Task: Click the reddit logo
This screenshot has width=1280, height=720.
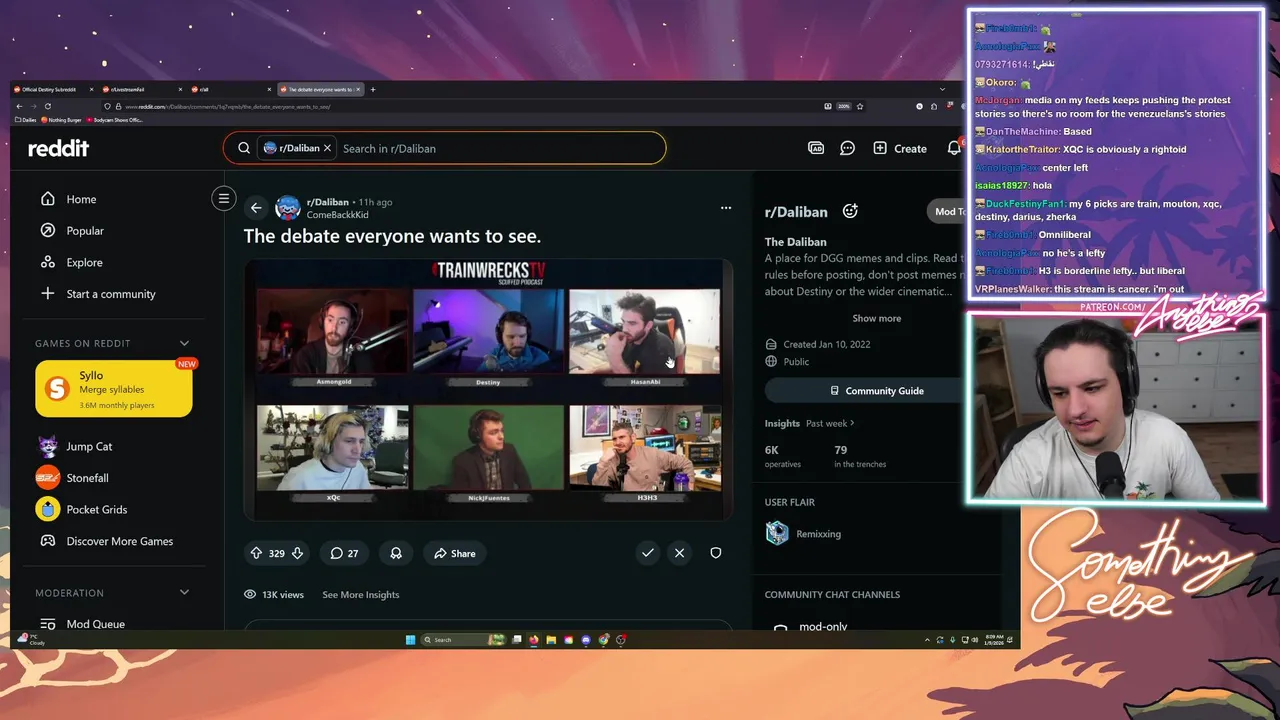Action: [x=58, y=148]
